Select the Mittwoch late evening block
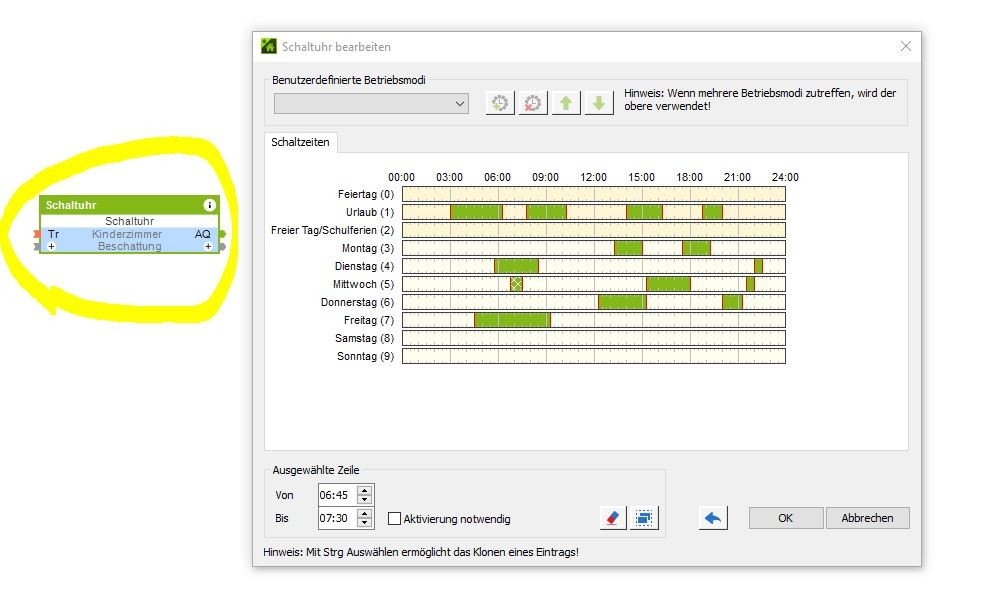The width and height of the screenshot is (991, 592). click(750, 284)
